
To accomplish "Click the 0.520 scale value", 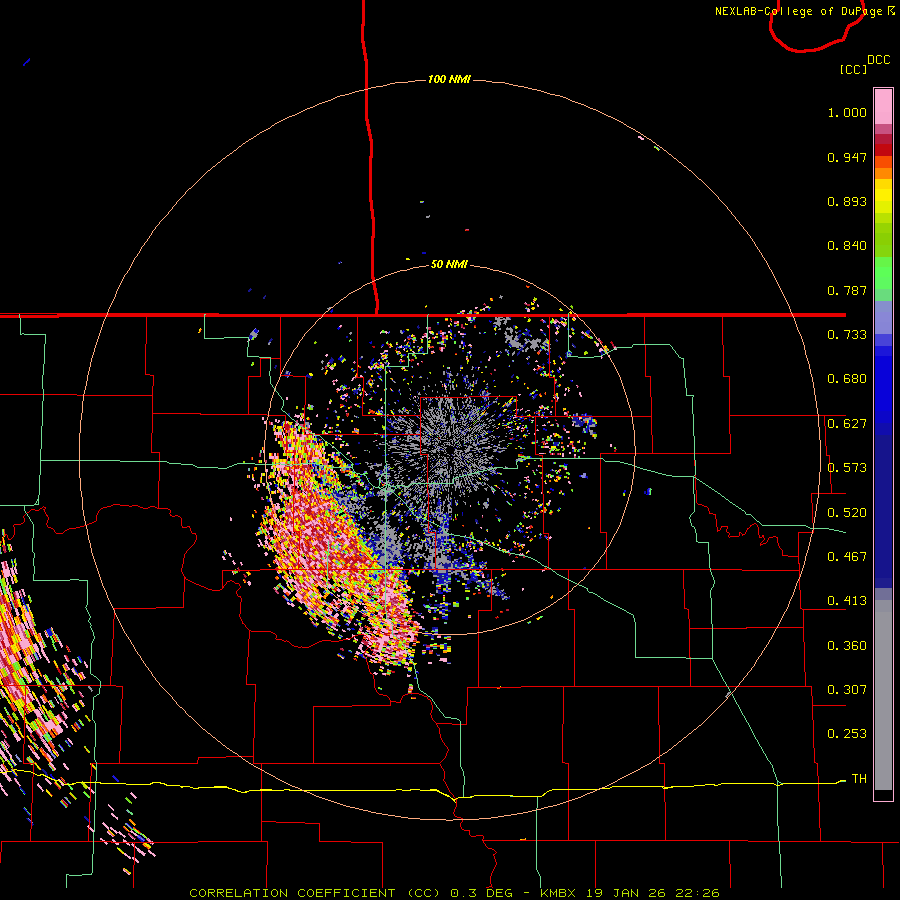I will tap(847, 513).
